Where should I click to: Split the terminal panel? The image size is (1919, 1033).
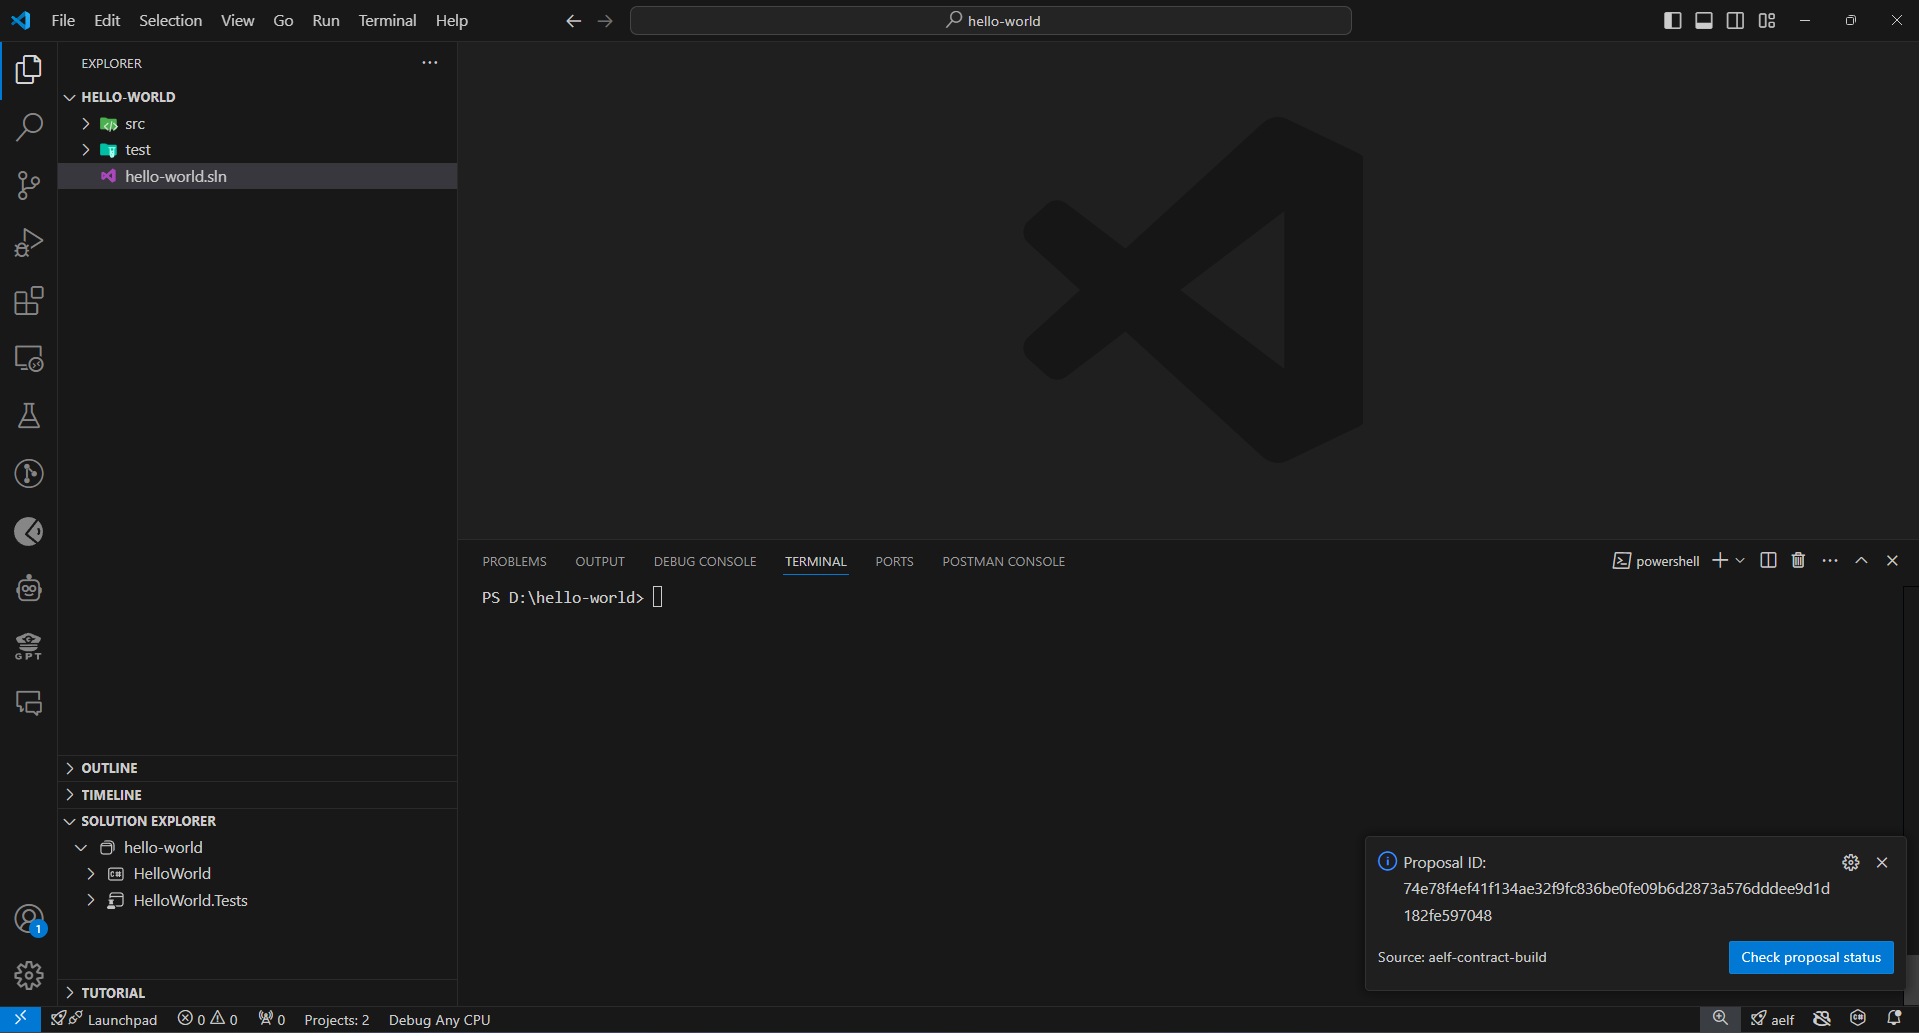1768,561
